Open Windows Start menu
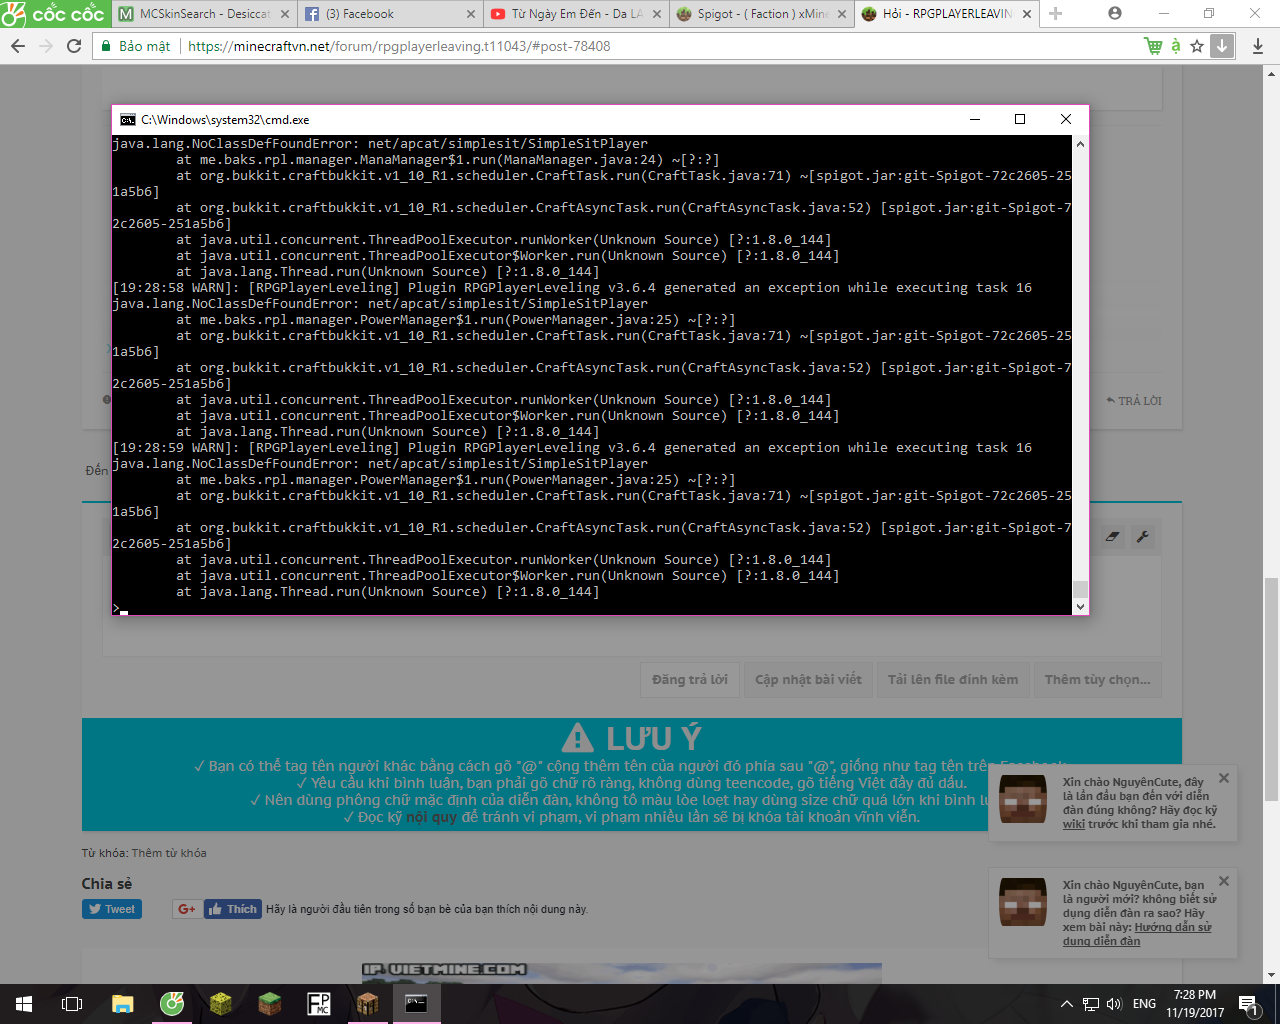 (x=24, y=1004)
